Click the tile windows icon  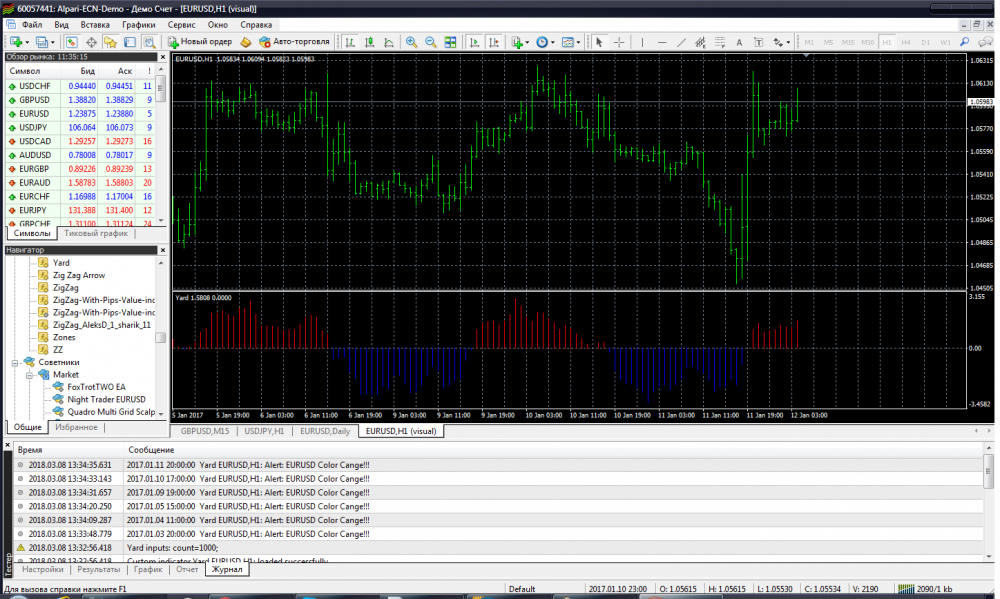point(450,42)
